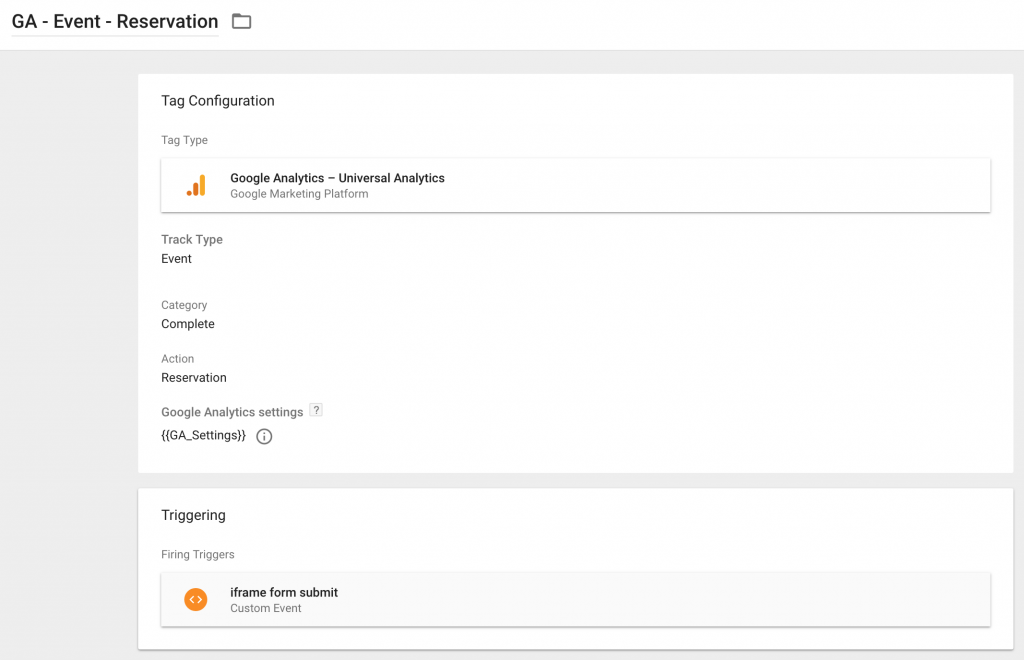Image resolution: width=1024 pixels, height=660 pixels.
Task: Click the Action value Reservation
Action: click(193, 378)
